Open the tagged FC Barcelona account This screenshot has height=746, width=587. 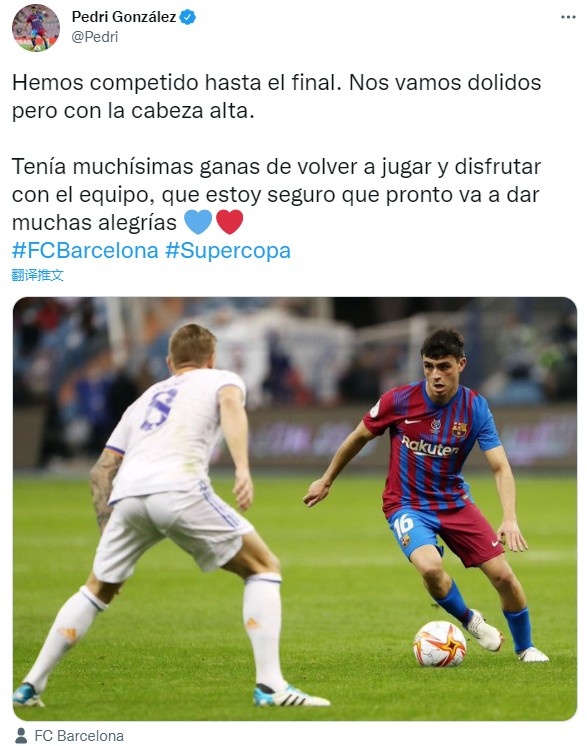79,736
